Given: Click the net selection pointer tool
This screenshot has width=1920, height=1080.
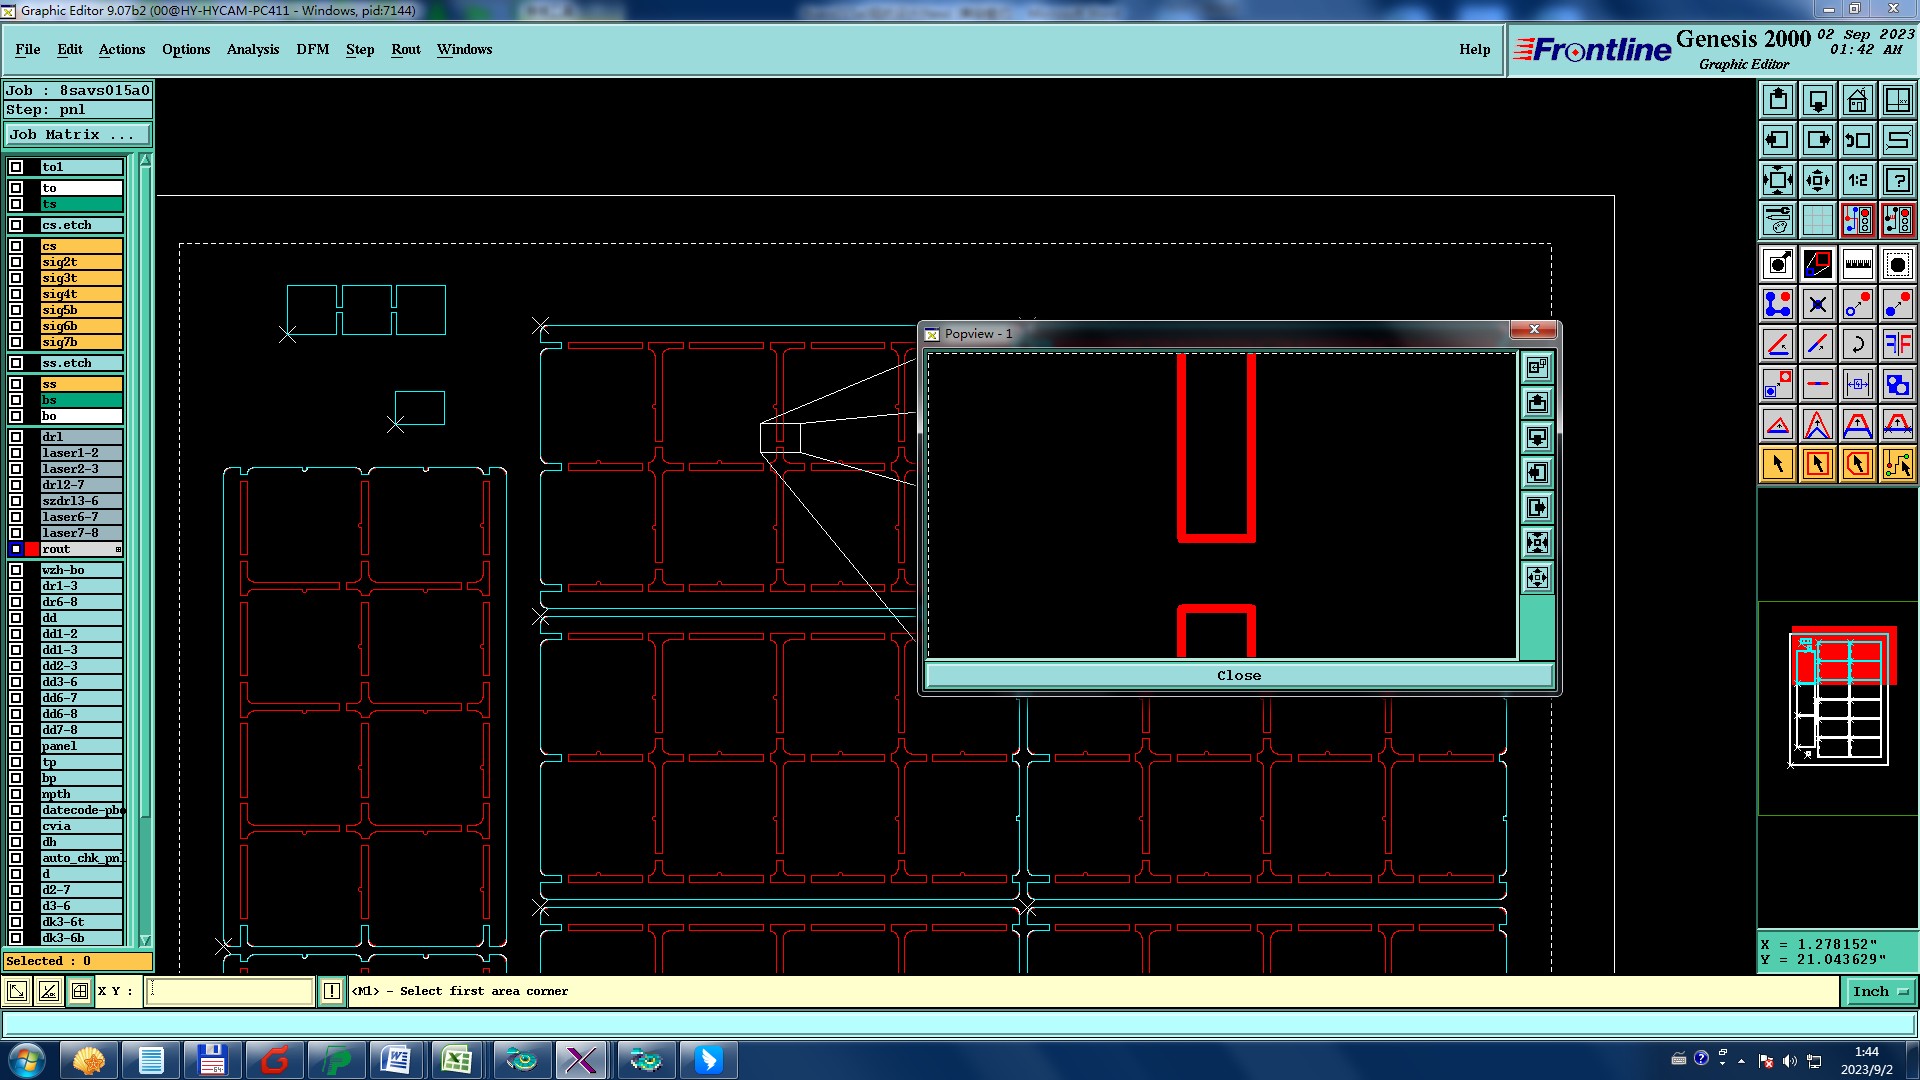Looking at the screenshot, I should click(x=1897, y=464).
